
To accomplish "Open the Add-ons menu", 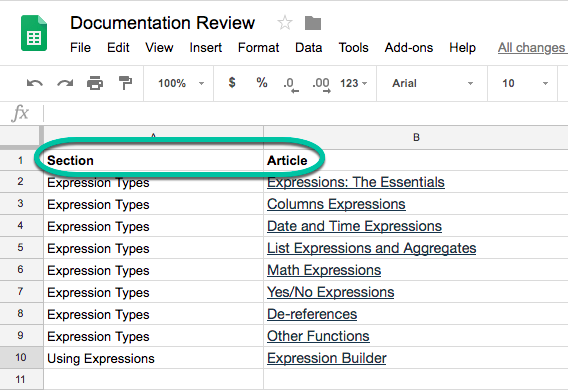I will point(409,47).
